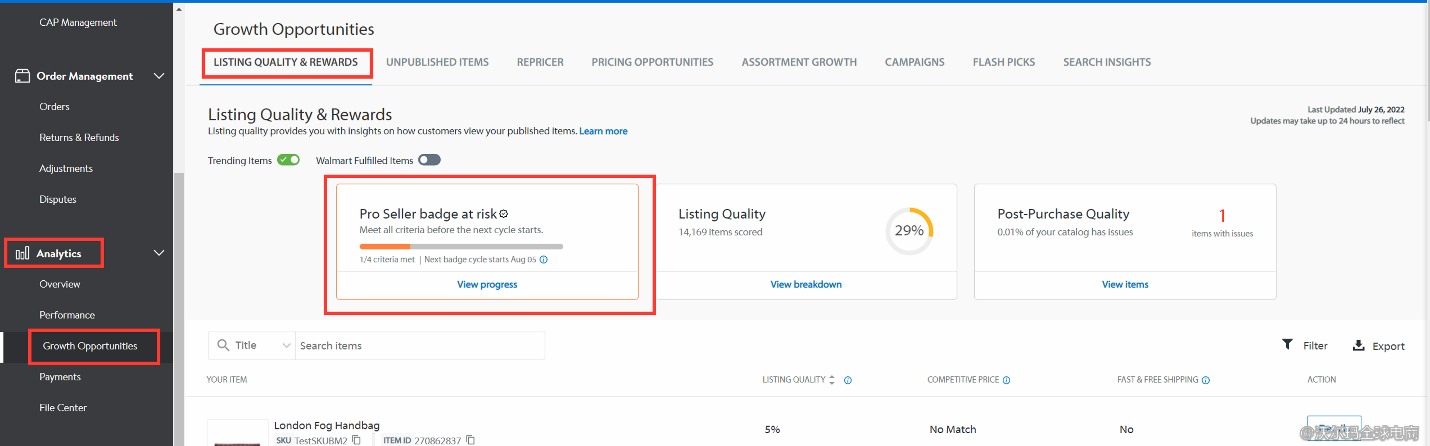
Task: Click the Fast & Free Shipping info icon
Action: point(1207,380)
